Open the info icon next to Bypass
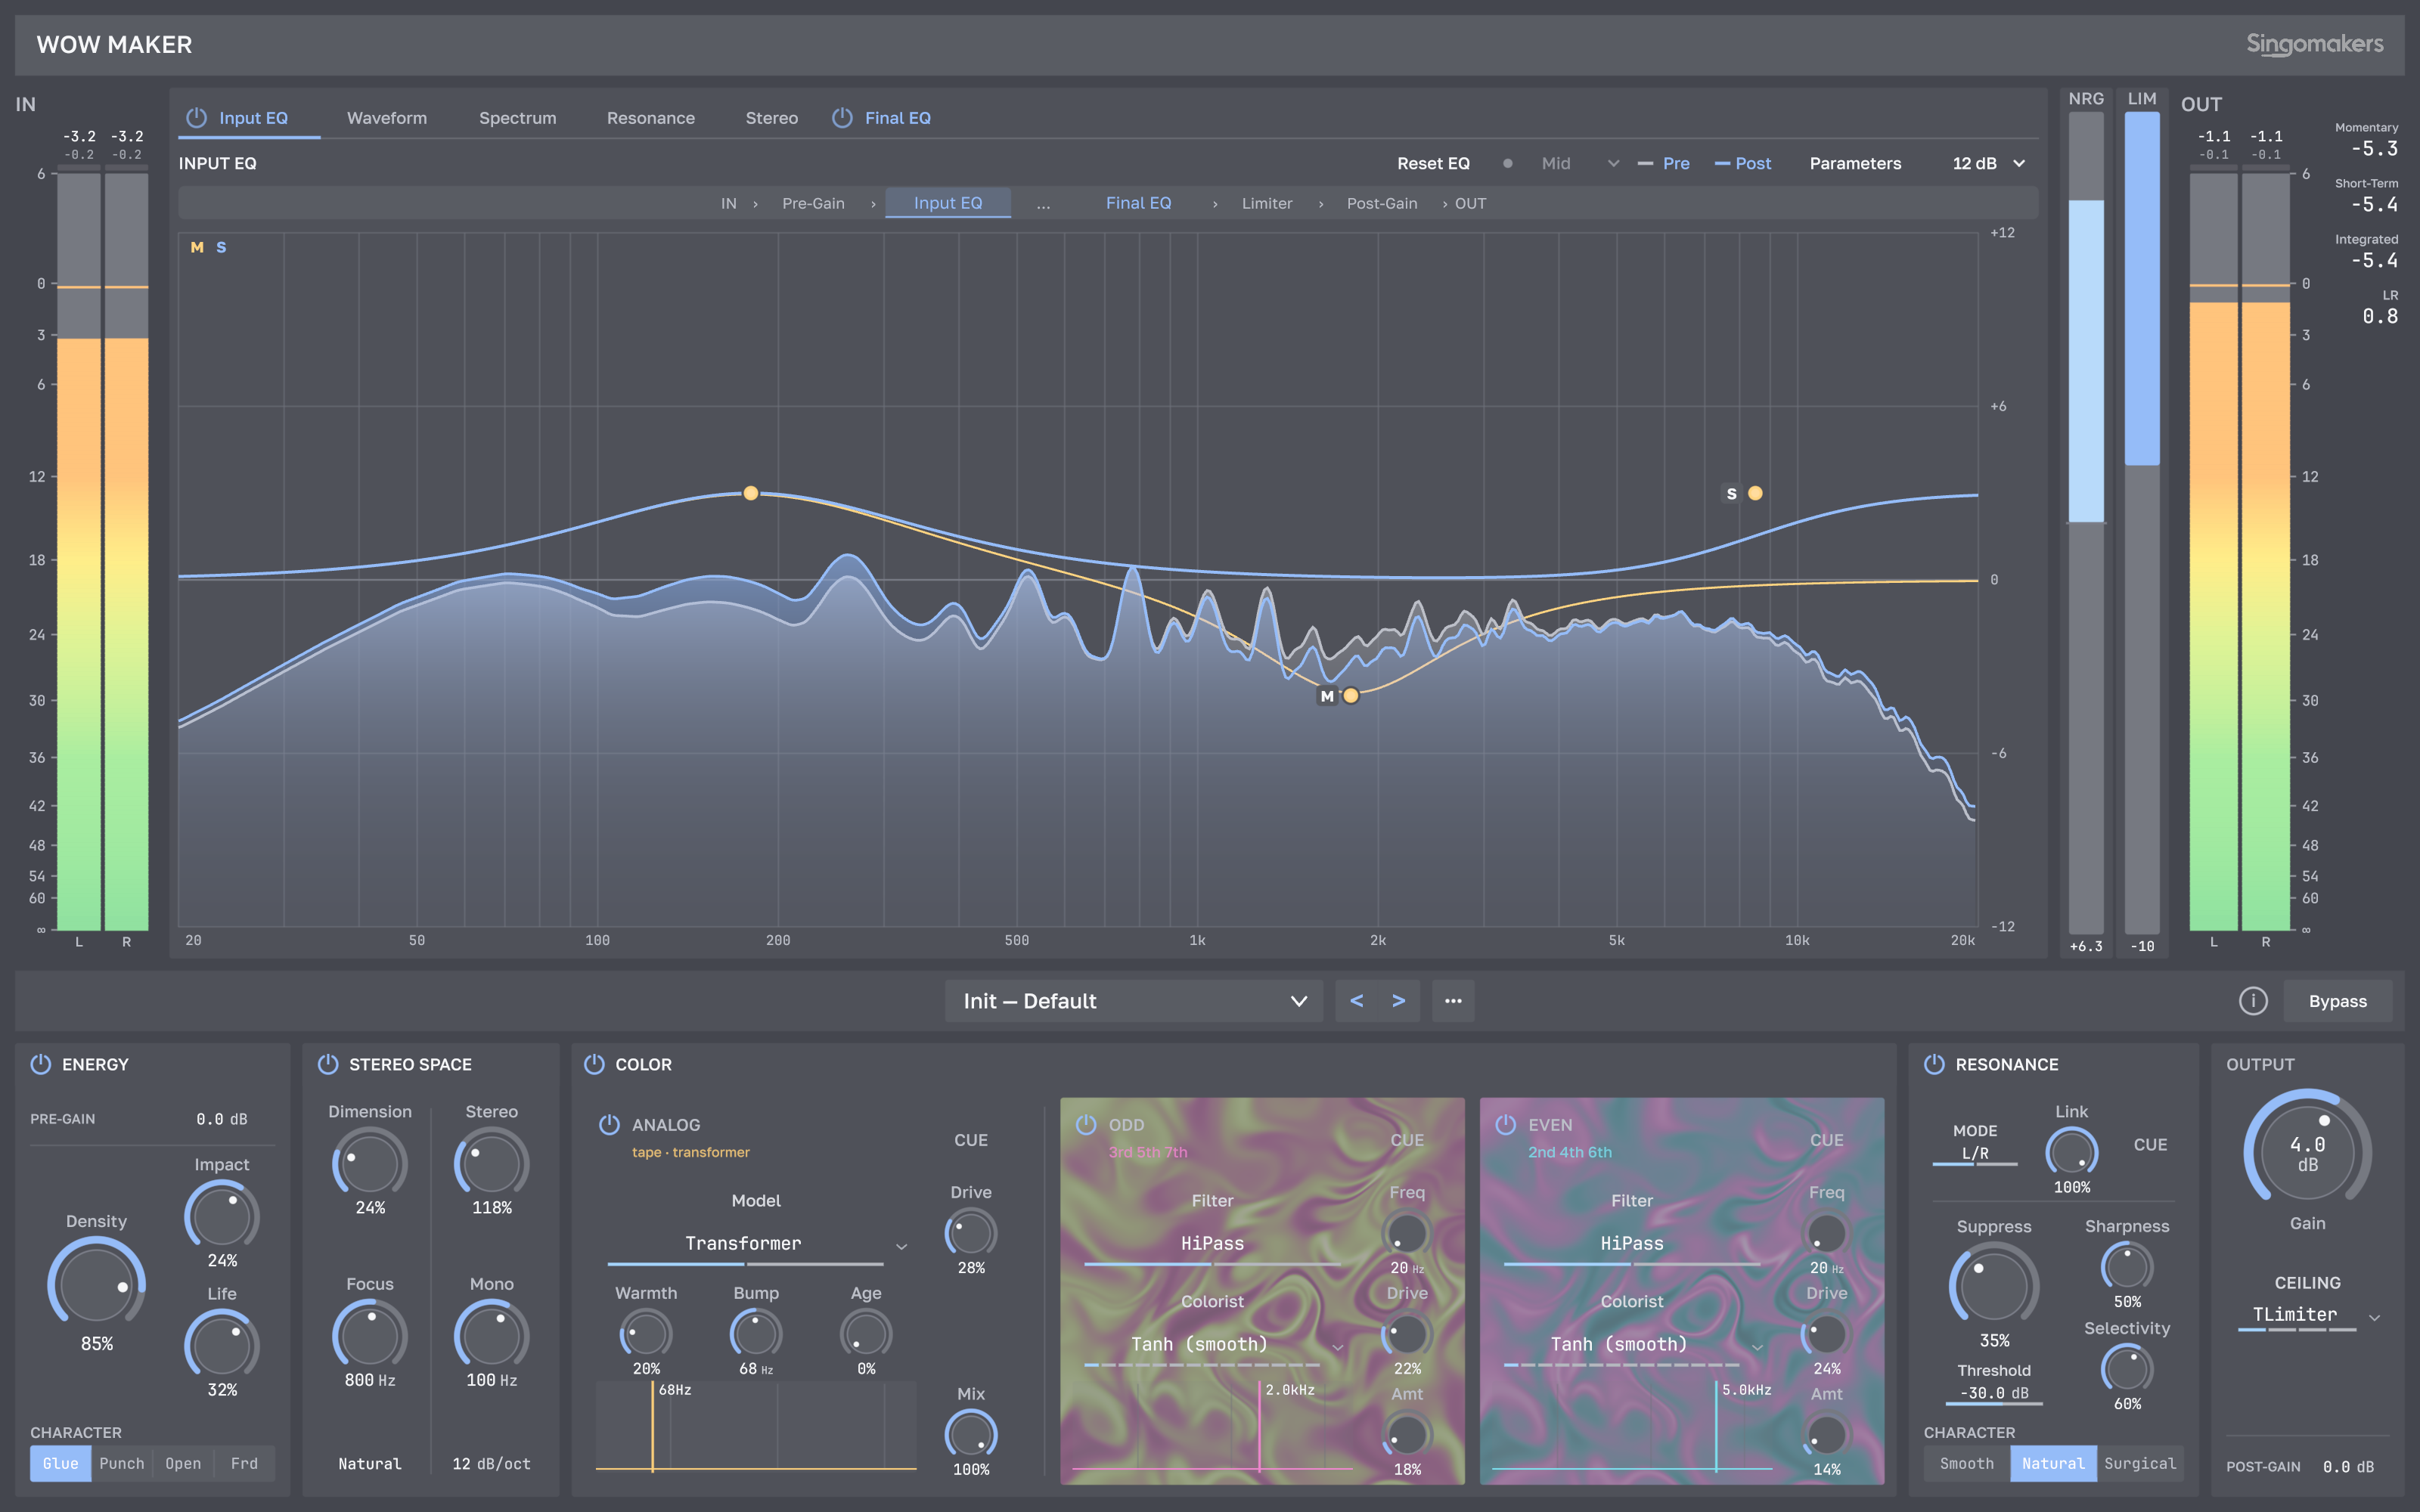Image resolution: width=2420 pixels, height=1512 pixels. coord(2253,1001)
